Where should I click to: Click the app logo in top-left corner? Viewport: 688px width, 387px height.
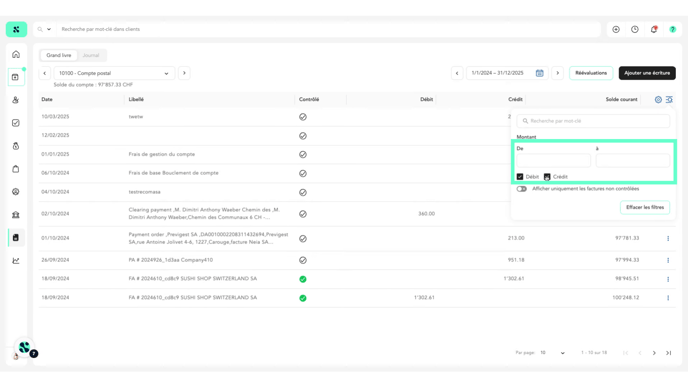point(16,29)
